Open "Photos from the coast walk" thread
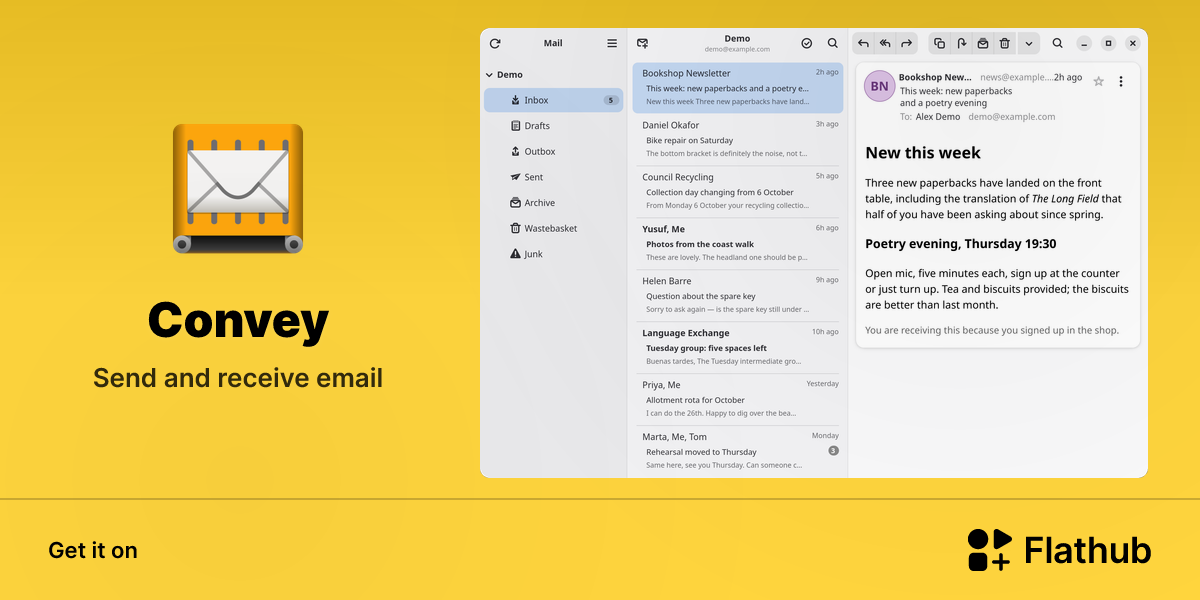 738,244
